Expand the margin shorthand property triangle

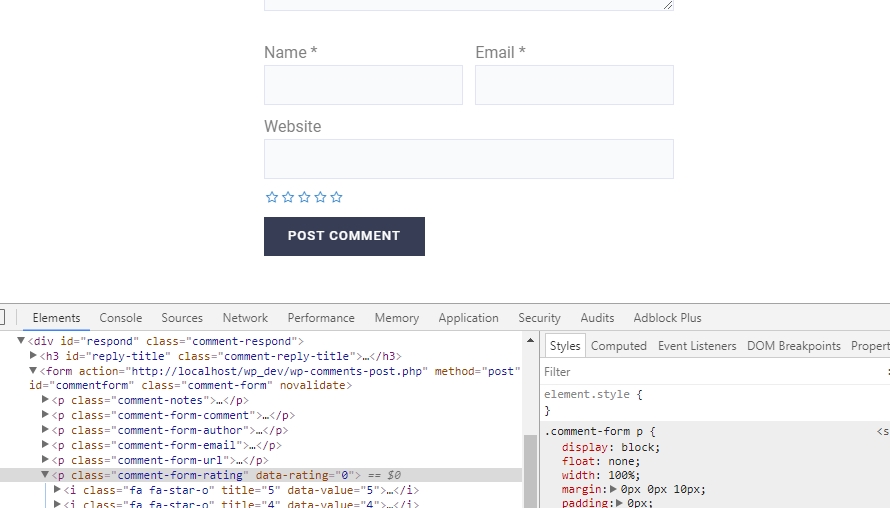614,489
